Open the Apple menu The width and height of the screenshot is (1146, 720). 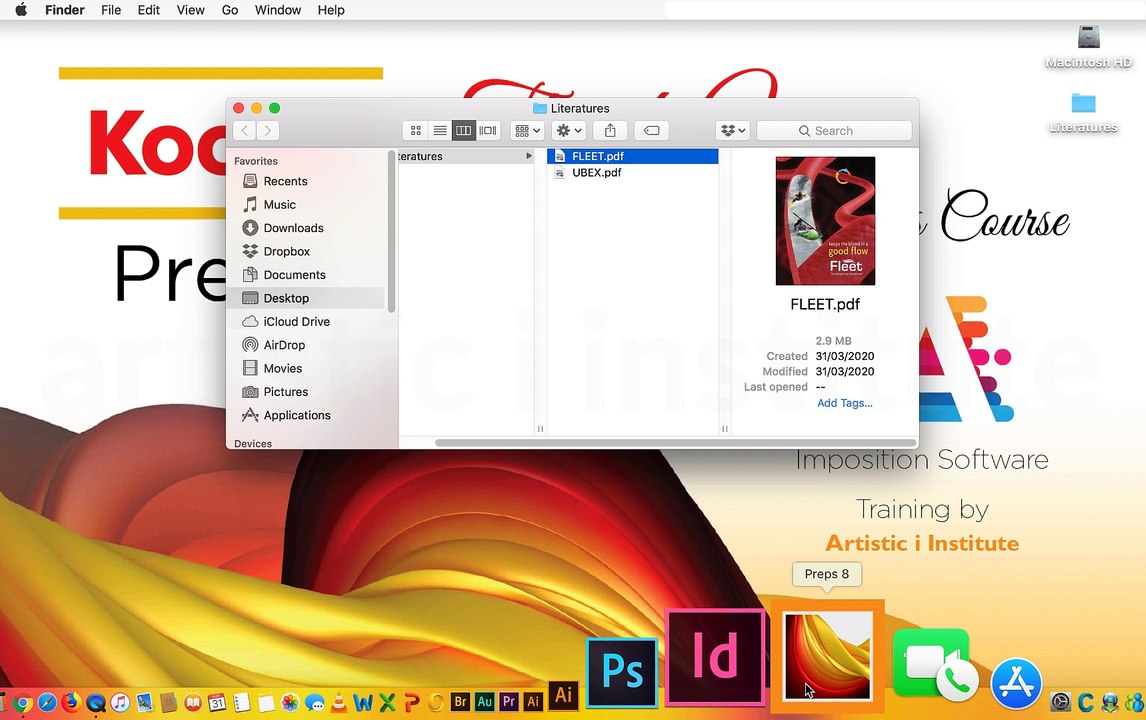[x=20, y=10]
